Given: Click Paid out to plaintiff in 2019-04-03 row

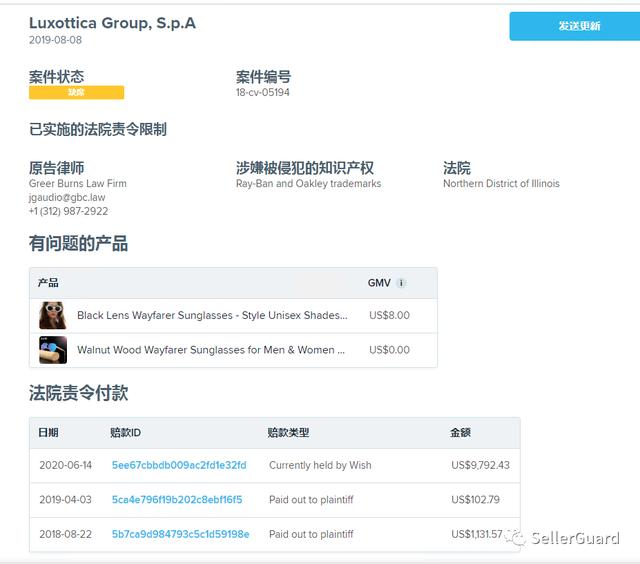Looking at the screenshot, I should tap(311, 500).
